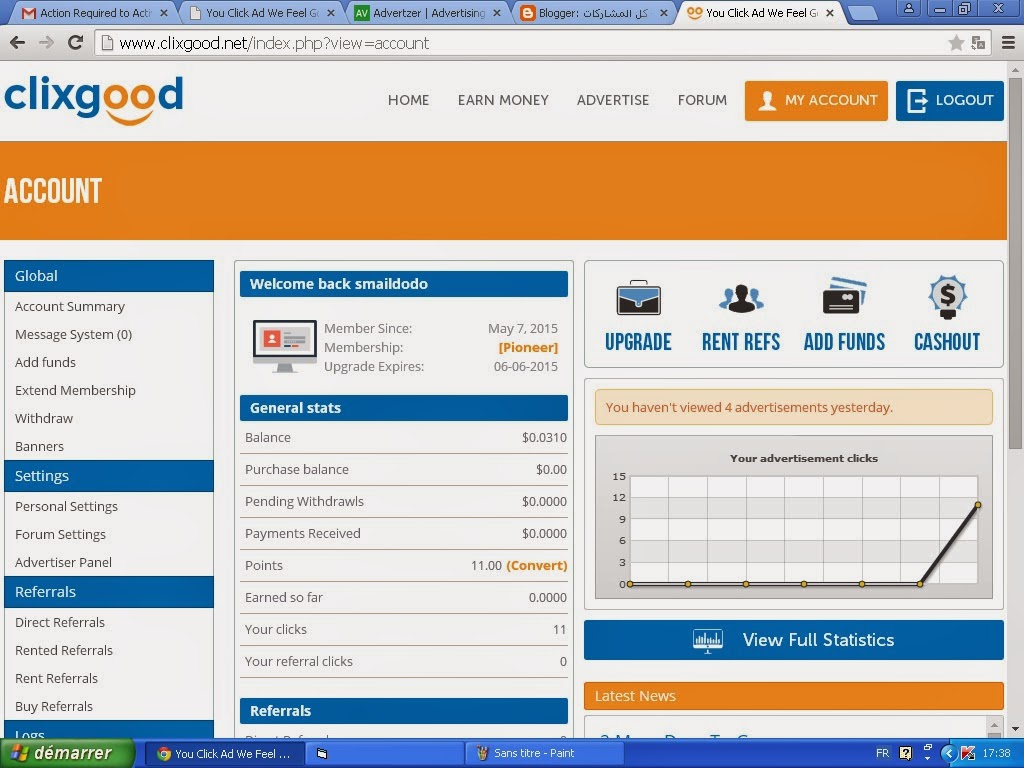Image resolution: width=1024 pixels, height=768 pixels.
Task: Click the browser forward arrow
Action: point(46,43)
